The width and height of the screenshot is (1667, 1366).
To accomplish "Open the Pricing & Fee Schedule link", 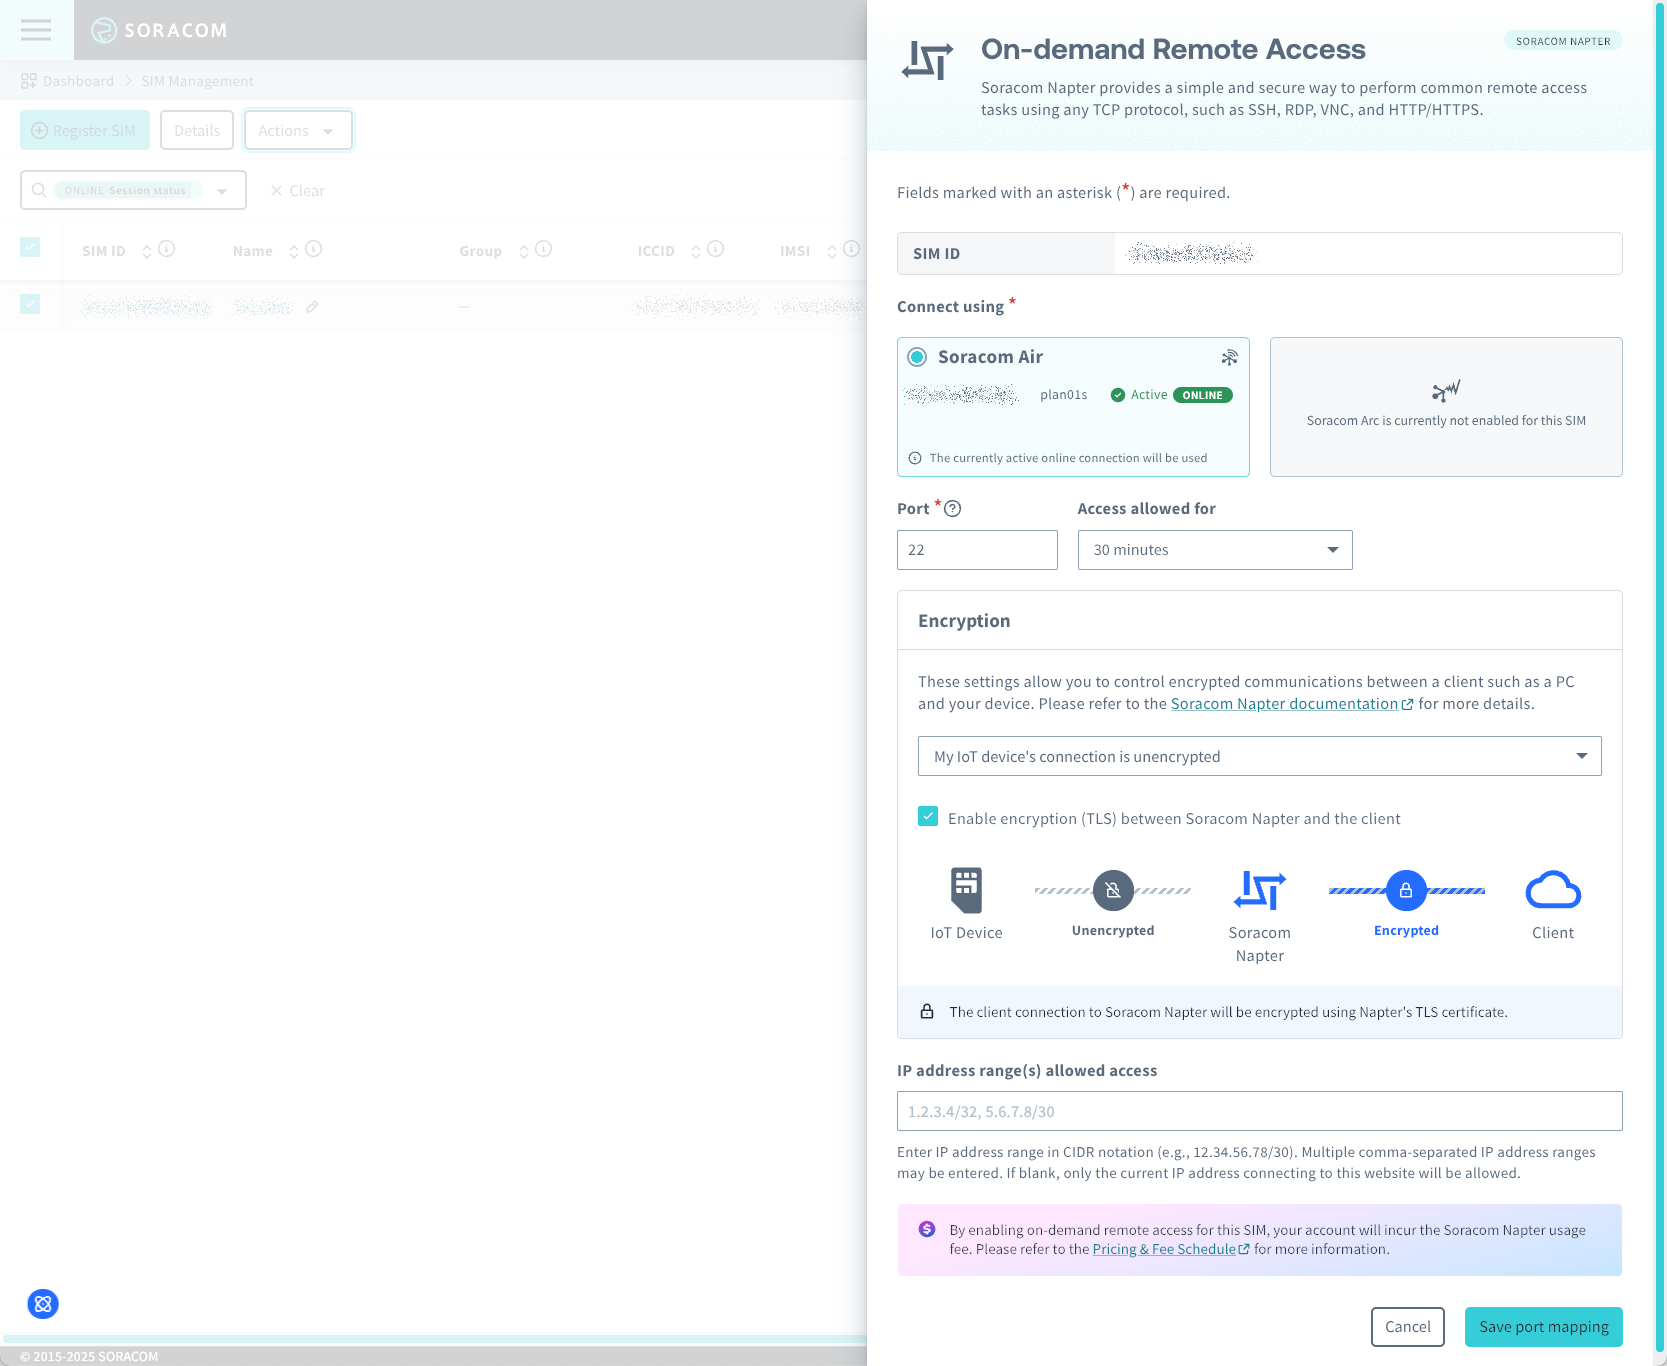I will tap(1164, 1249).
